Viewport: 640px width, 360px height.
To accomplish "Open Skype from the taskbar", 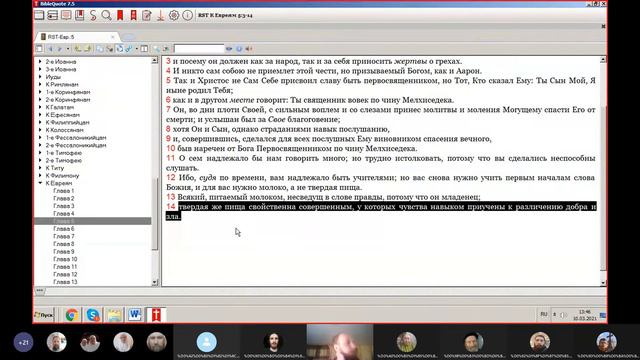I will (93, 315).
